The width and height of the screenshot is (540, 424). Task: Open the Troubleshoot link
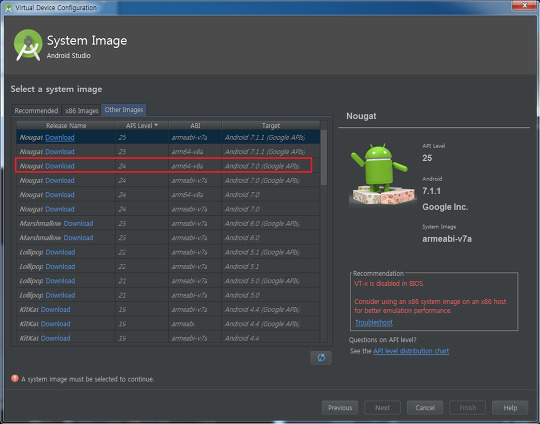374,322
